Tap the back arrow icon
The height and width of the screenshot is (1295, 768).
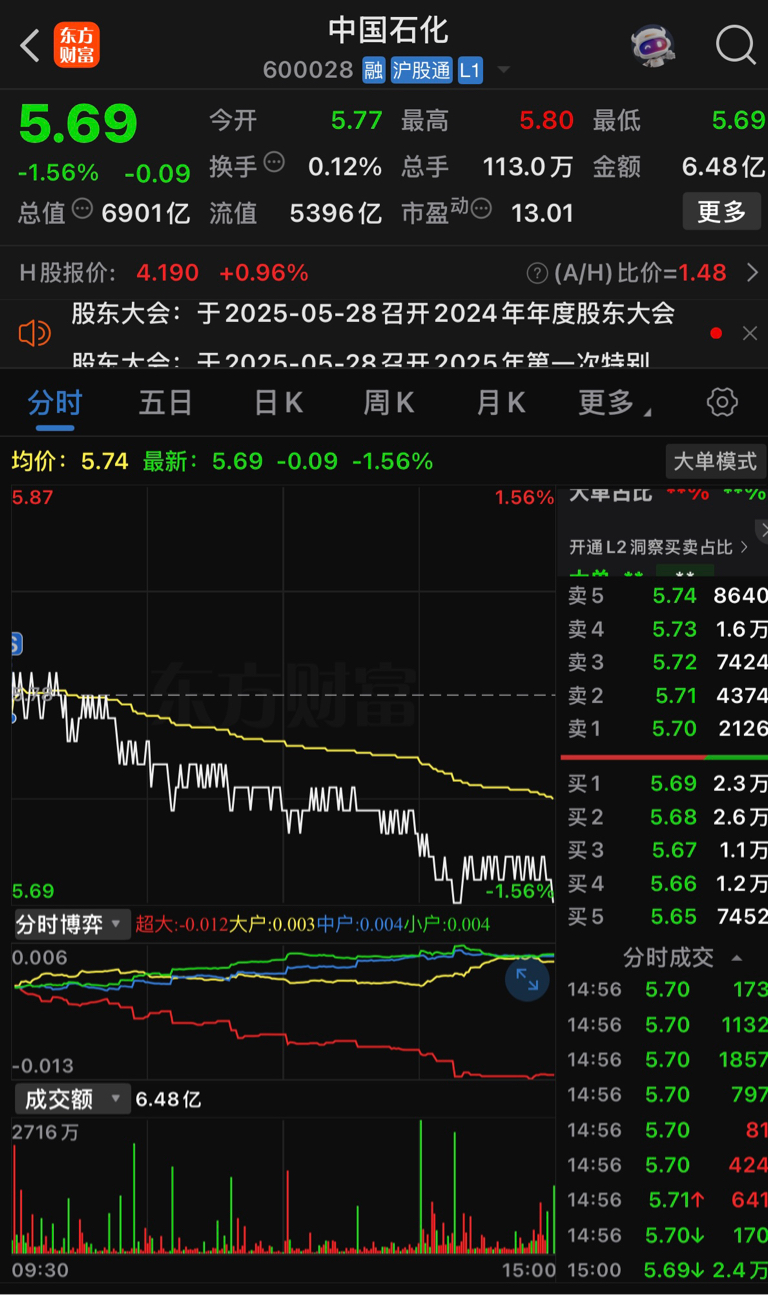pyautogui.click(x=30, y=45)
